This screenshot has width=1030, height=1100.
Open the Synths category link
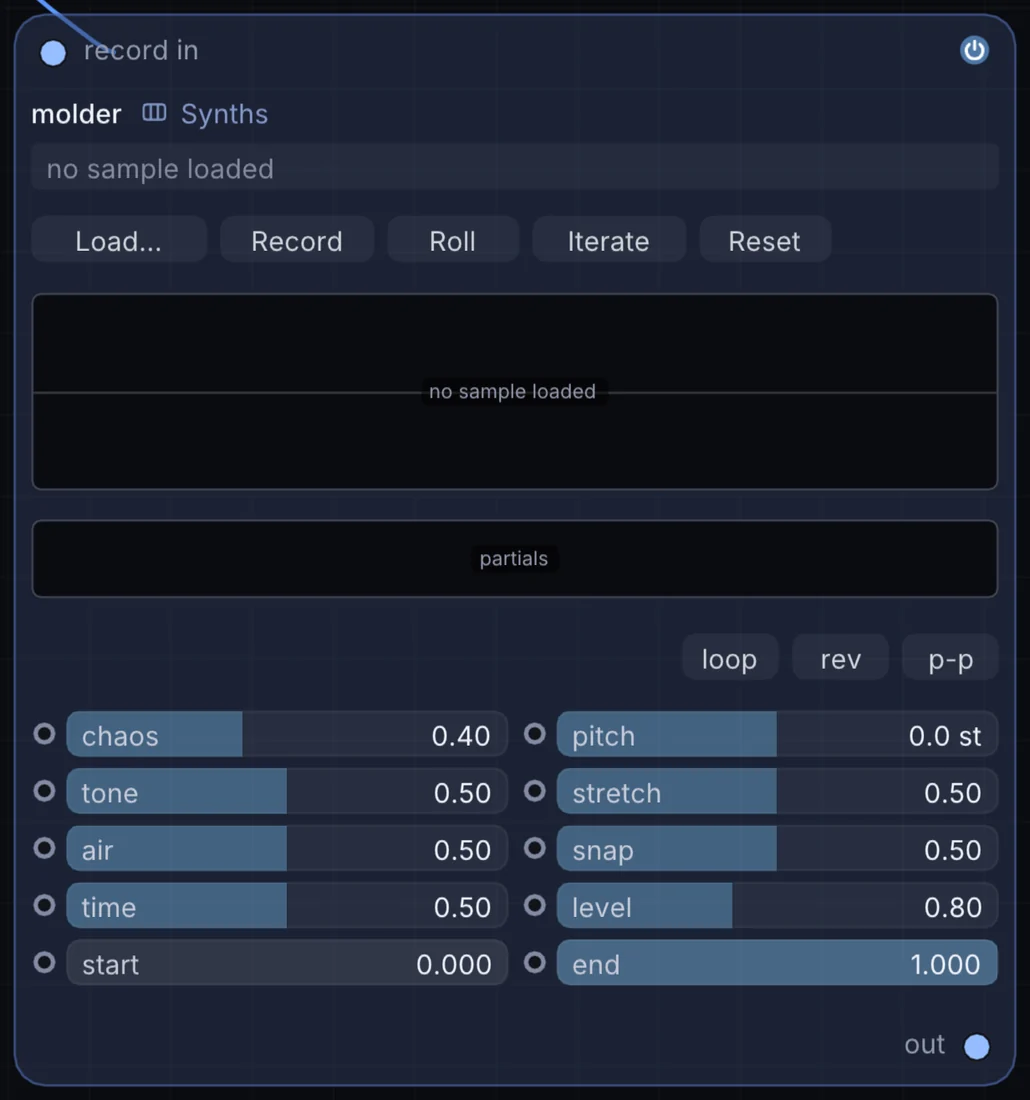[225, 114]
